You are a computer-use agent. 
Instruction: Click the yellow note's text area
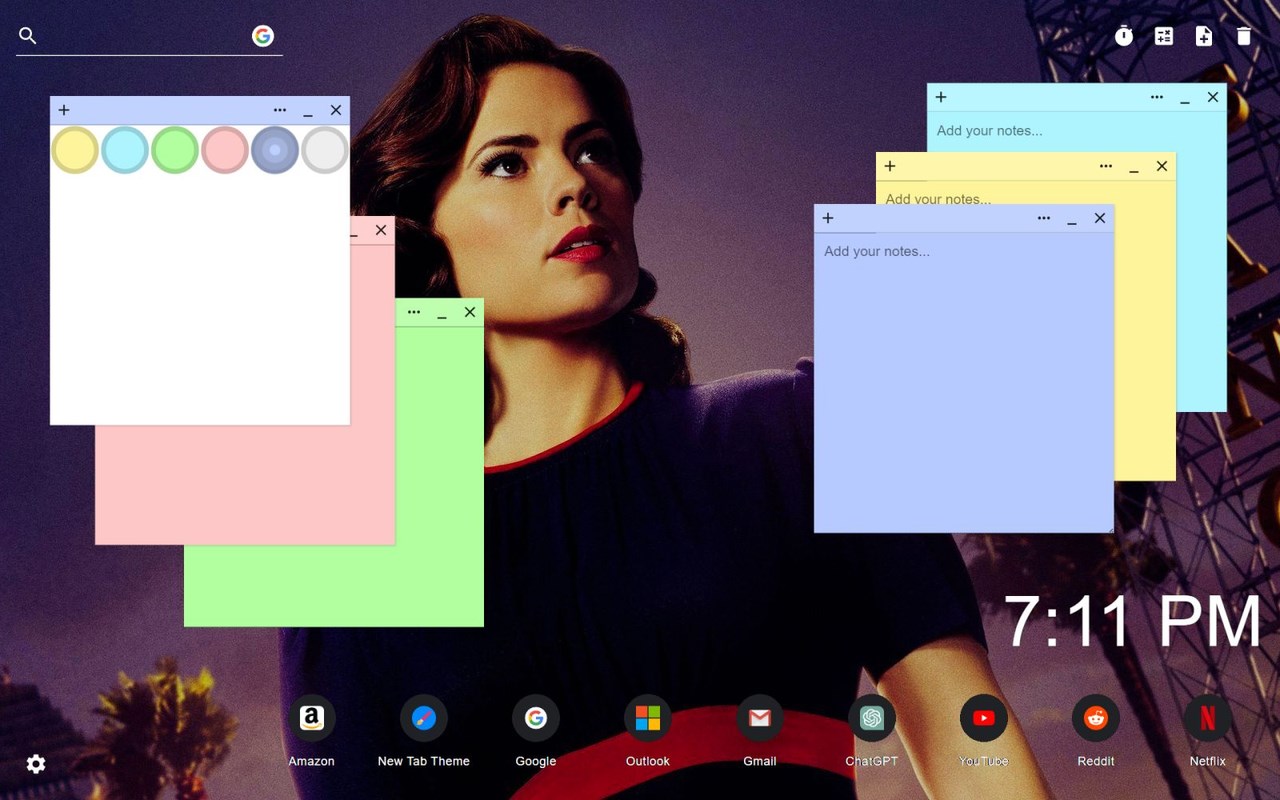pyautogui.click(x=1026, y=193)
